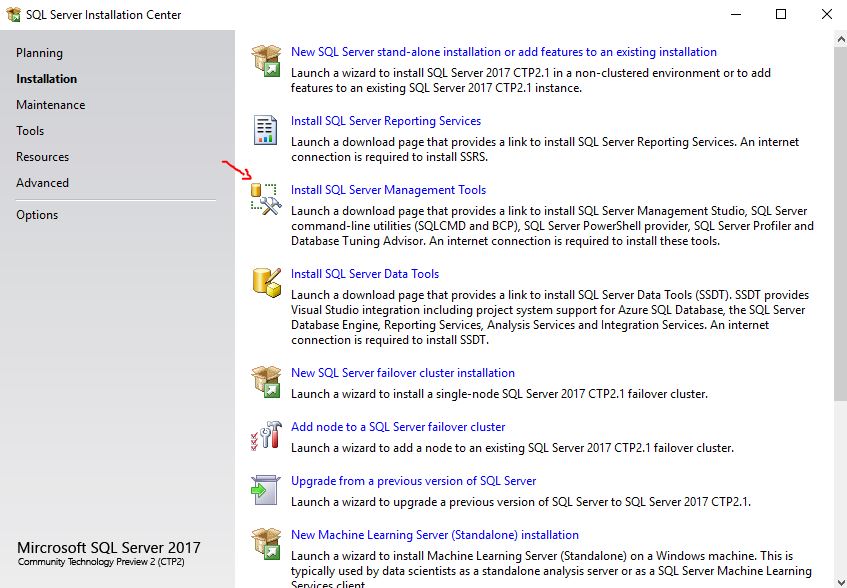Click Upgrade from a previous version link
The height and width of the screenshot is (588, 847).
click(414, 481)
